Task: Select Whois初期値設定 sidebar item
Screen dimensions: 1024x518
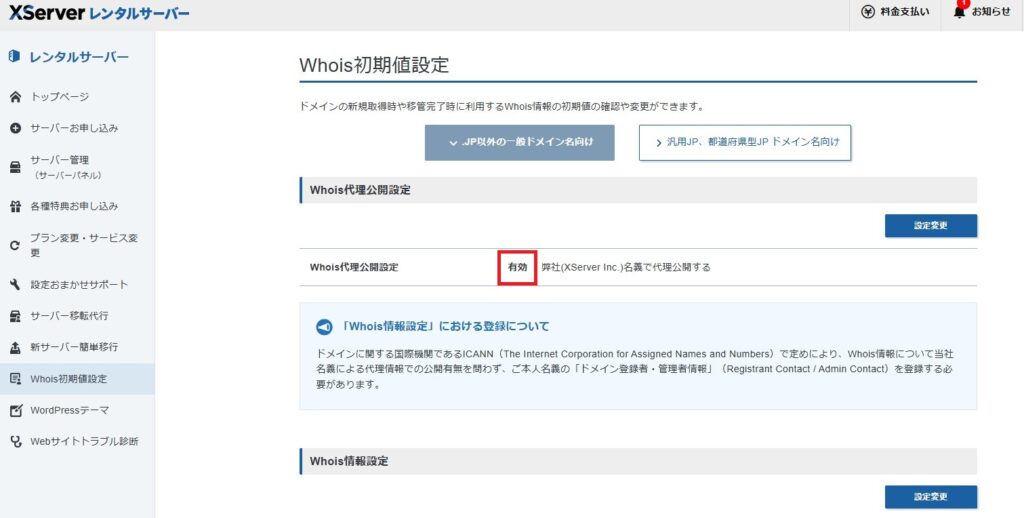Action: [x=68, y=379]
